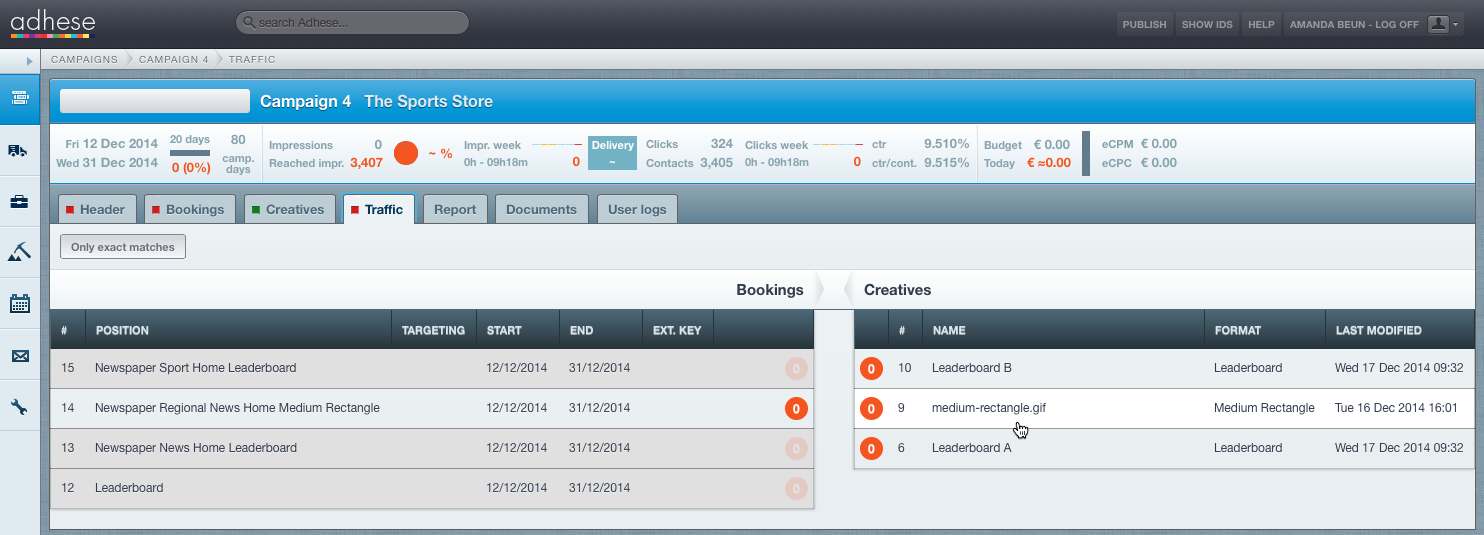Select Newspaper Sport Home Leaderboard booking
The image size is (1484, 535).
coord(432,368)
